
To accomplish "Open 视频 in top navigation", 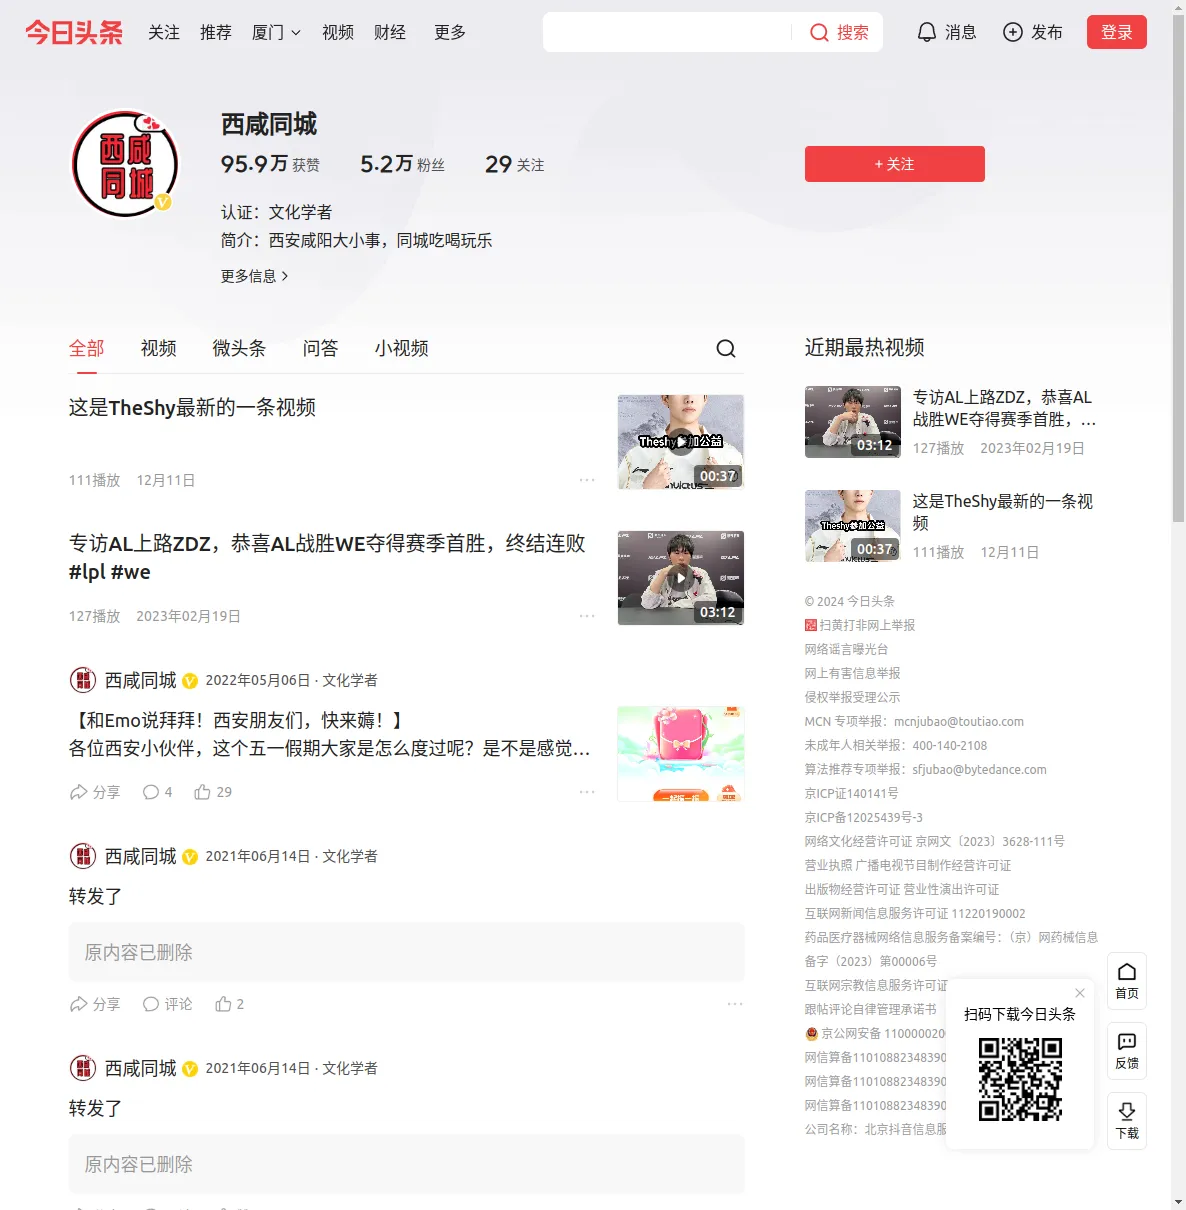I will click(x=338, y=32).
